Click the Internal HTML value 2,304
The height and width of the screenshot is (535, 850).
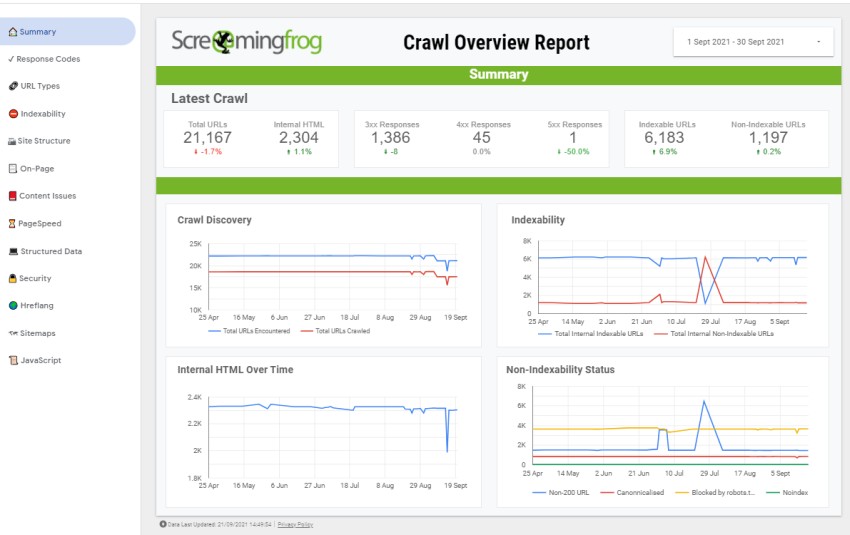299,138
